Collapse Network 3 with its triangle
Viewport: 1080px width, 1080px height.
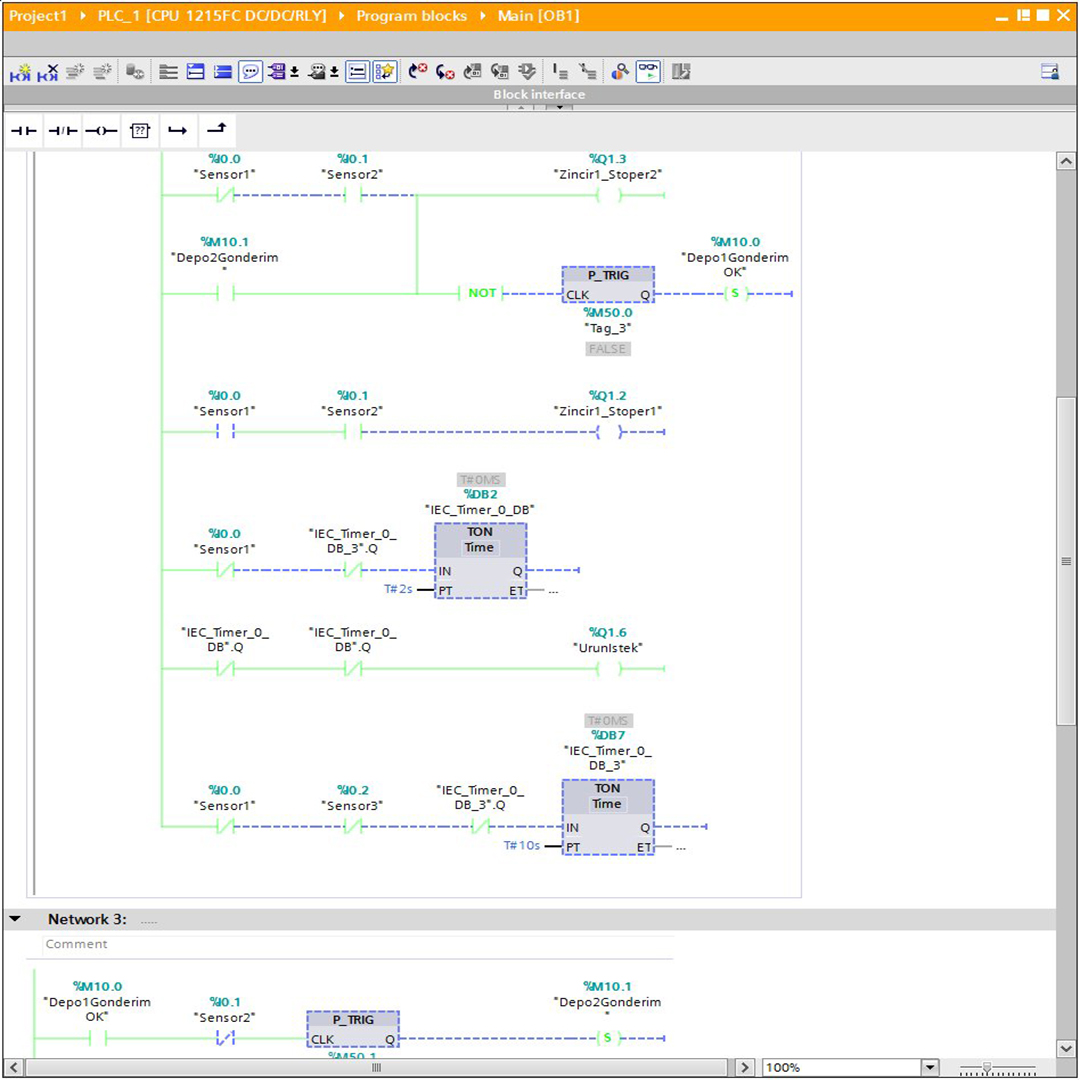pyautogui.click(x=15, y=919)
